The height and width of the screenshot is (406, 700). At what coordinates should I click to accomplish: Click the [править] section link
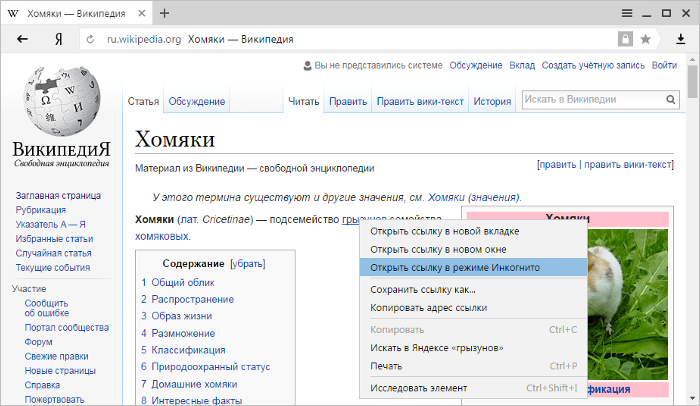(557, 164)
